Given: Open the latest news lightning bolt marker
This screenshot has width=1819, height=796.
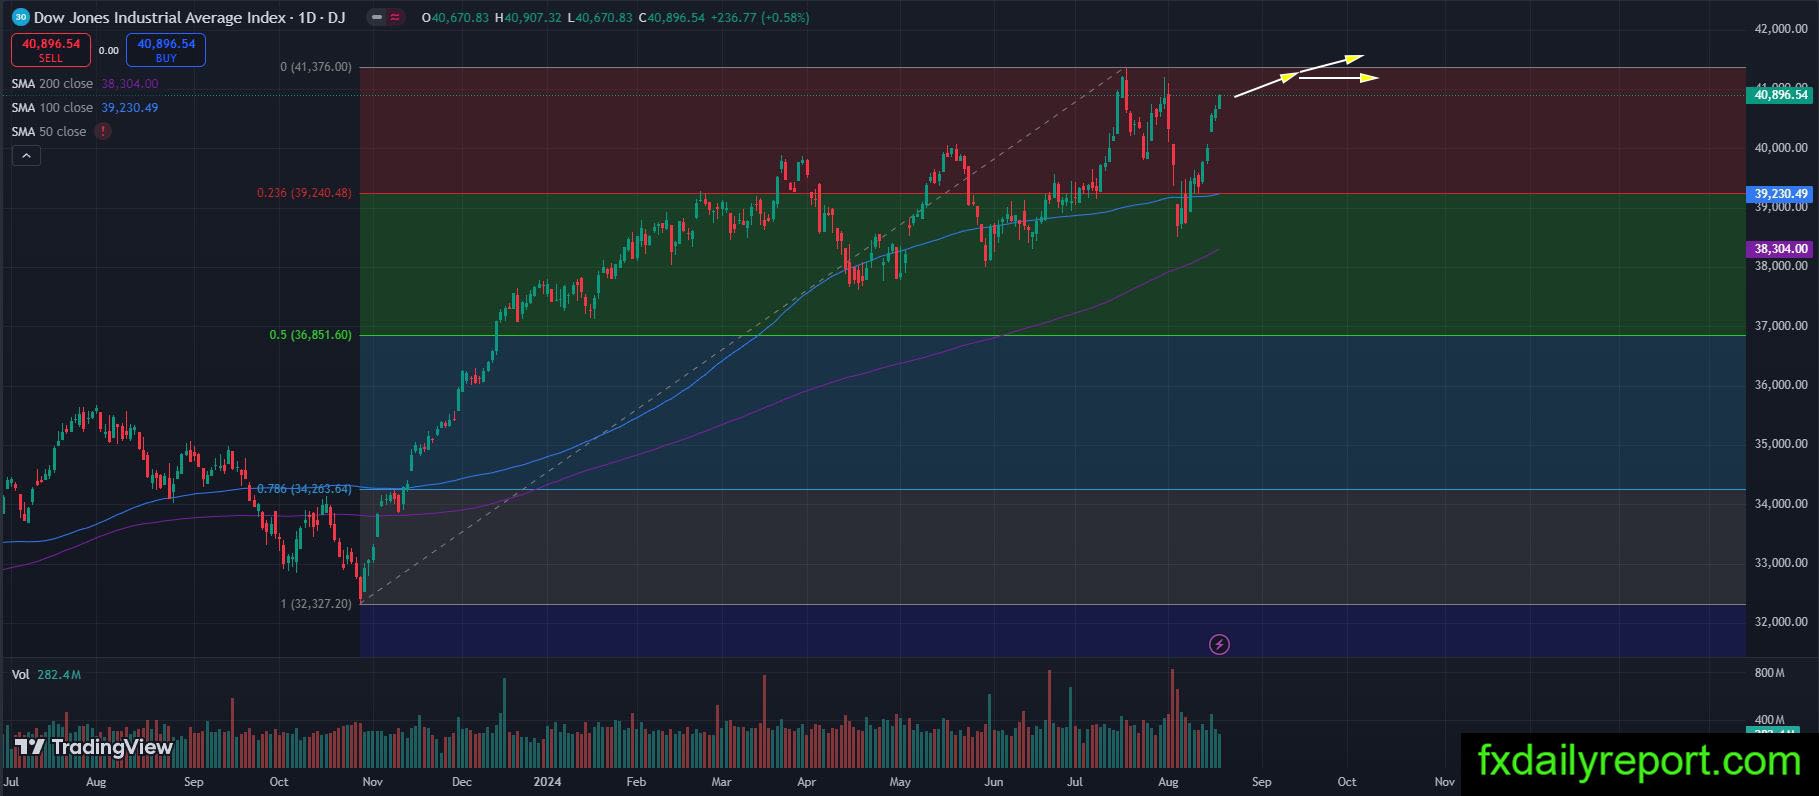Looking at the screenshot, I should pyautogui.click(x=1219, y=644).
